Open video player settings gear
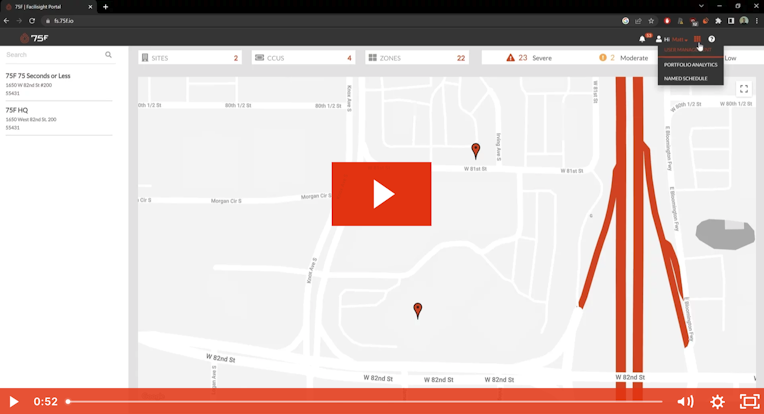Viewport: 764px width, 414px height. 717,401
